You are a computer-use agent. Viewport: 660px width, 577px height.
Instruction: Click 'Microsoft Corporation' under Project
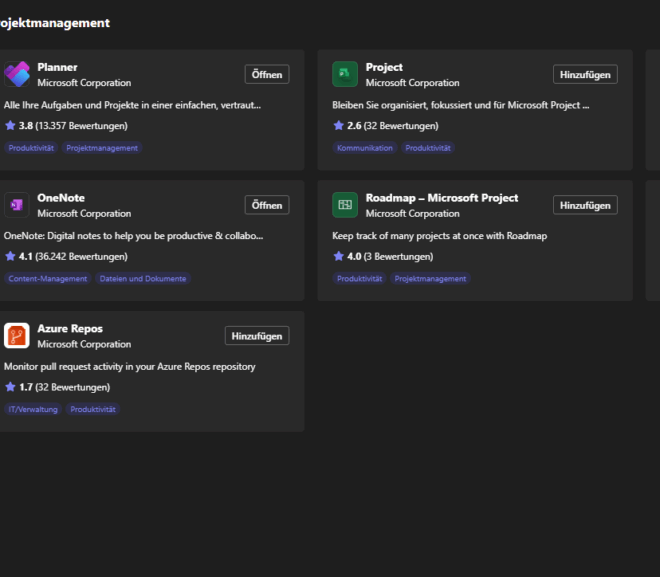pos(412,83)
